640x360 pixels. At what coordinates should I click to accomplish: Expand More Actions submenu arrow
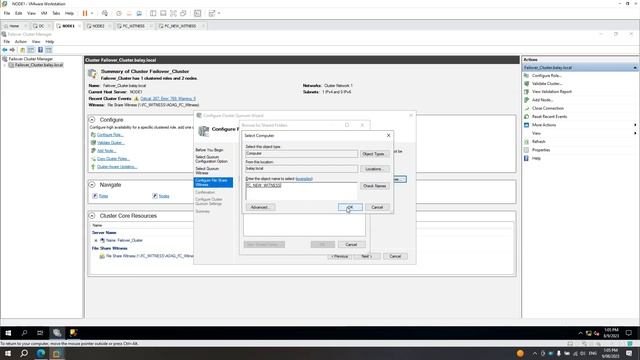(635, 125)
